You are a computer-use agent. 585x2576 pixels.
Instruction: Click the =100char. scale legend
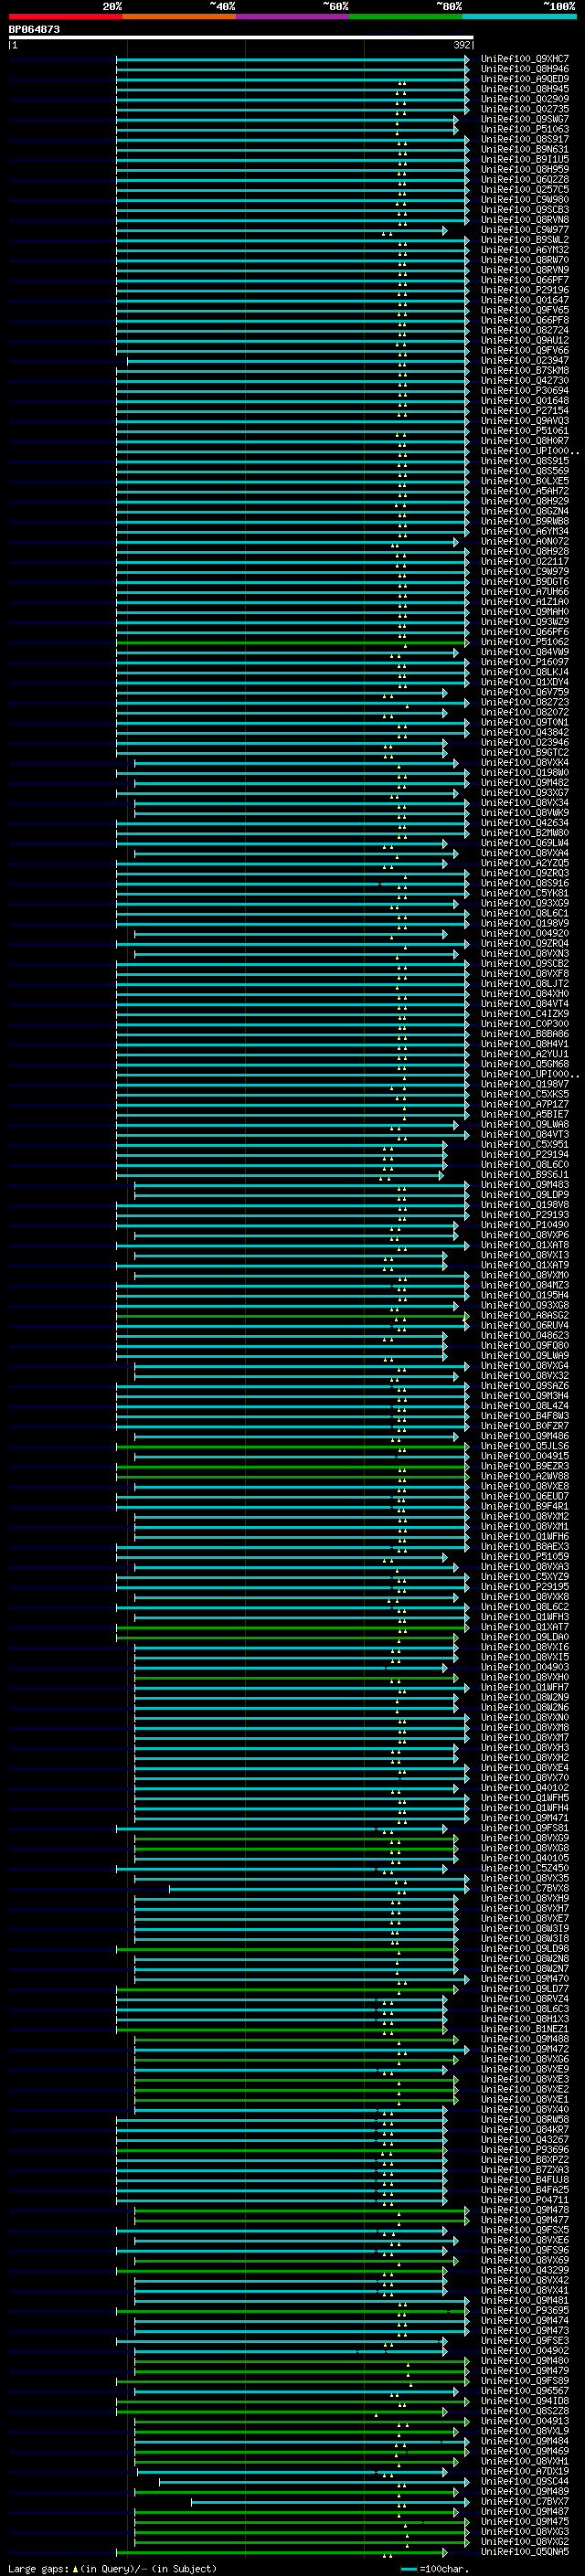[x=437, y=2569]
